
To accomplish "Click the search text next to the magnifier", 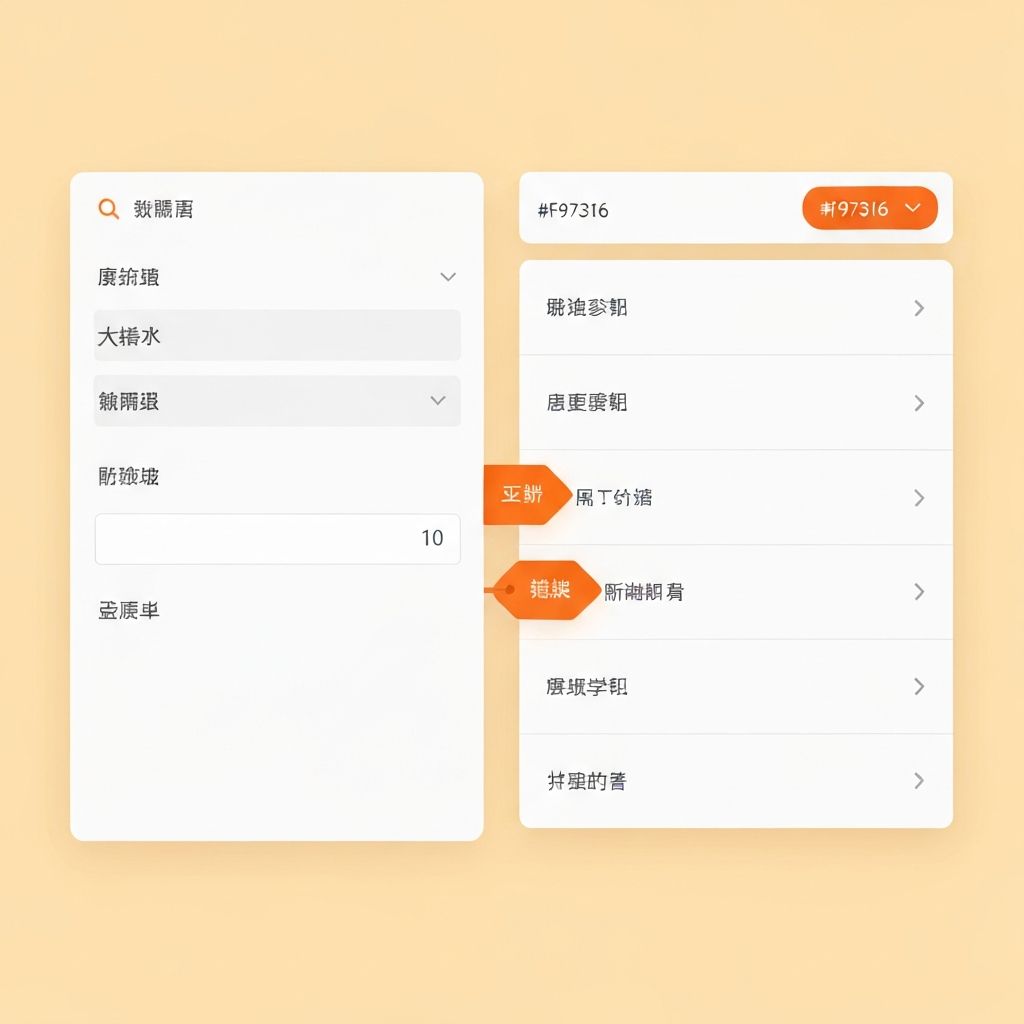I will pyautogui.click(x=163, y=209).
